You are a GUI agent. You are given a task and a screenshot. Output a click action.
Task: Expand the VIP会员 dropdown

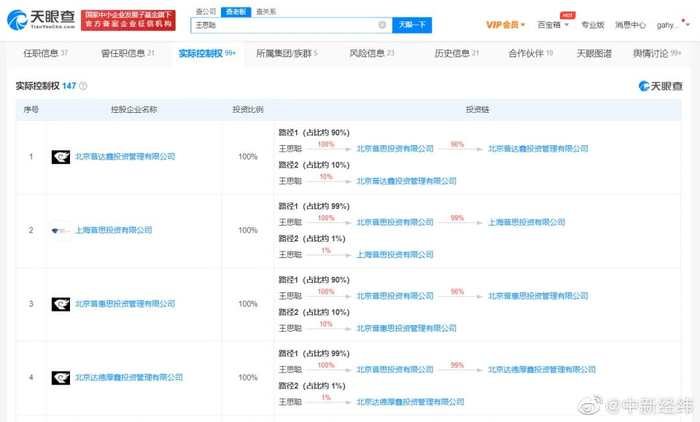point(505,25)
